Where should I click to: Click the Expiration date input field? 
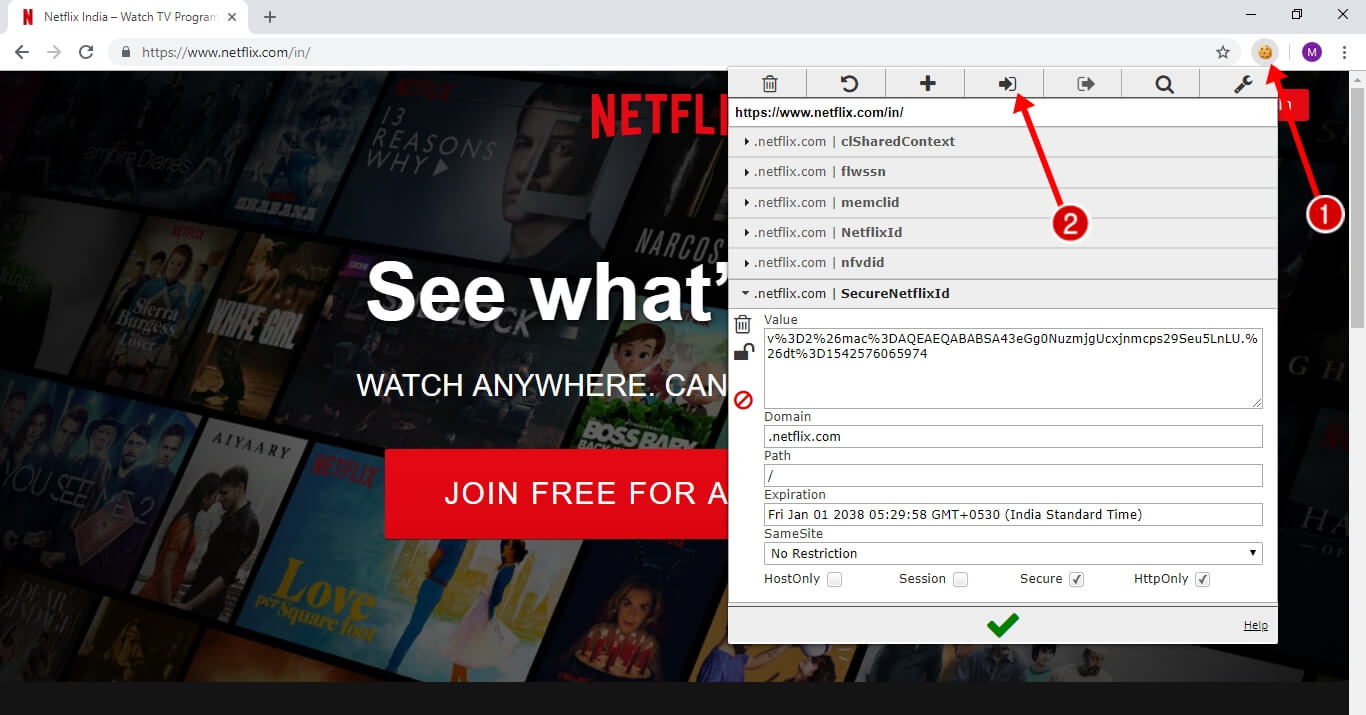pos(1013,514)
